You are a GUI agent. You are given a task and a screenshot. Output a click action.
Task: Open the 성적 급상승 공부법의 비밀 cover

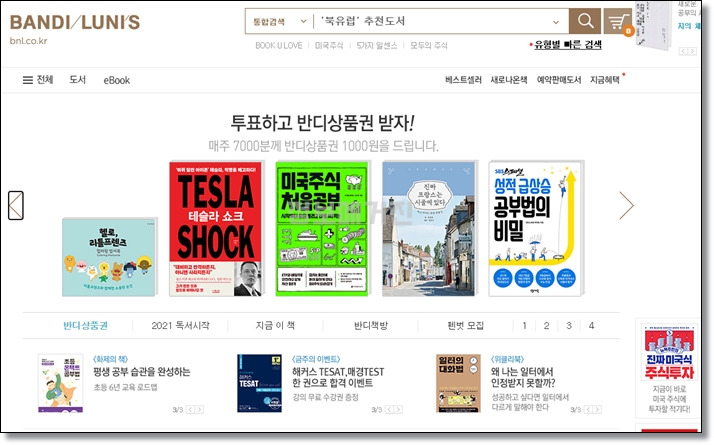pos(535,229)
